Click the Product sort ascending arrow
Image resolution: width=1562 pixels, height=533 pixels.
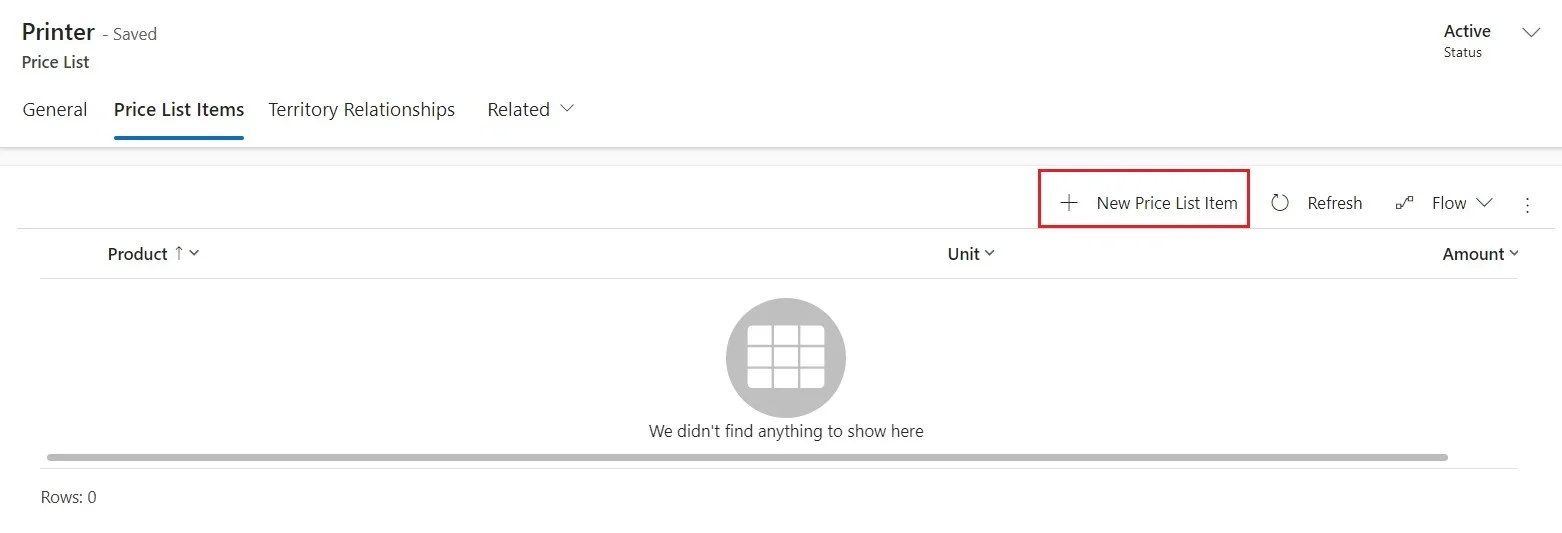pos(179,253)
